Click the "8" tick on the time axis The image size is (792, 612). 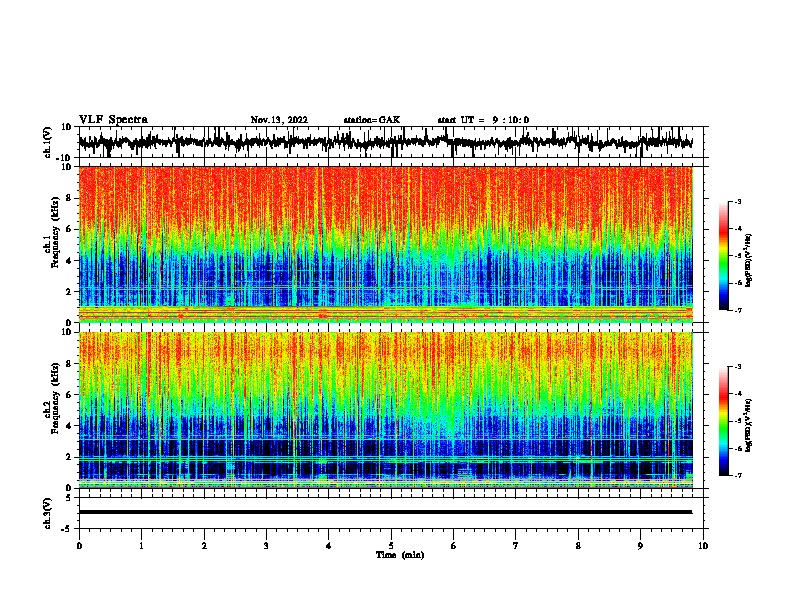point(578,546)
